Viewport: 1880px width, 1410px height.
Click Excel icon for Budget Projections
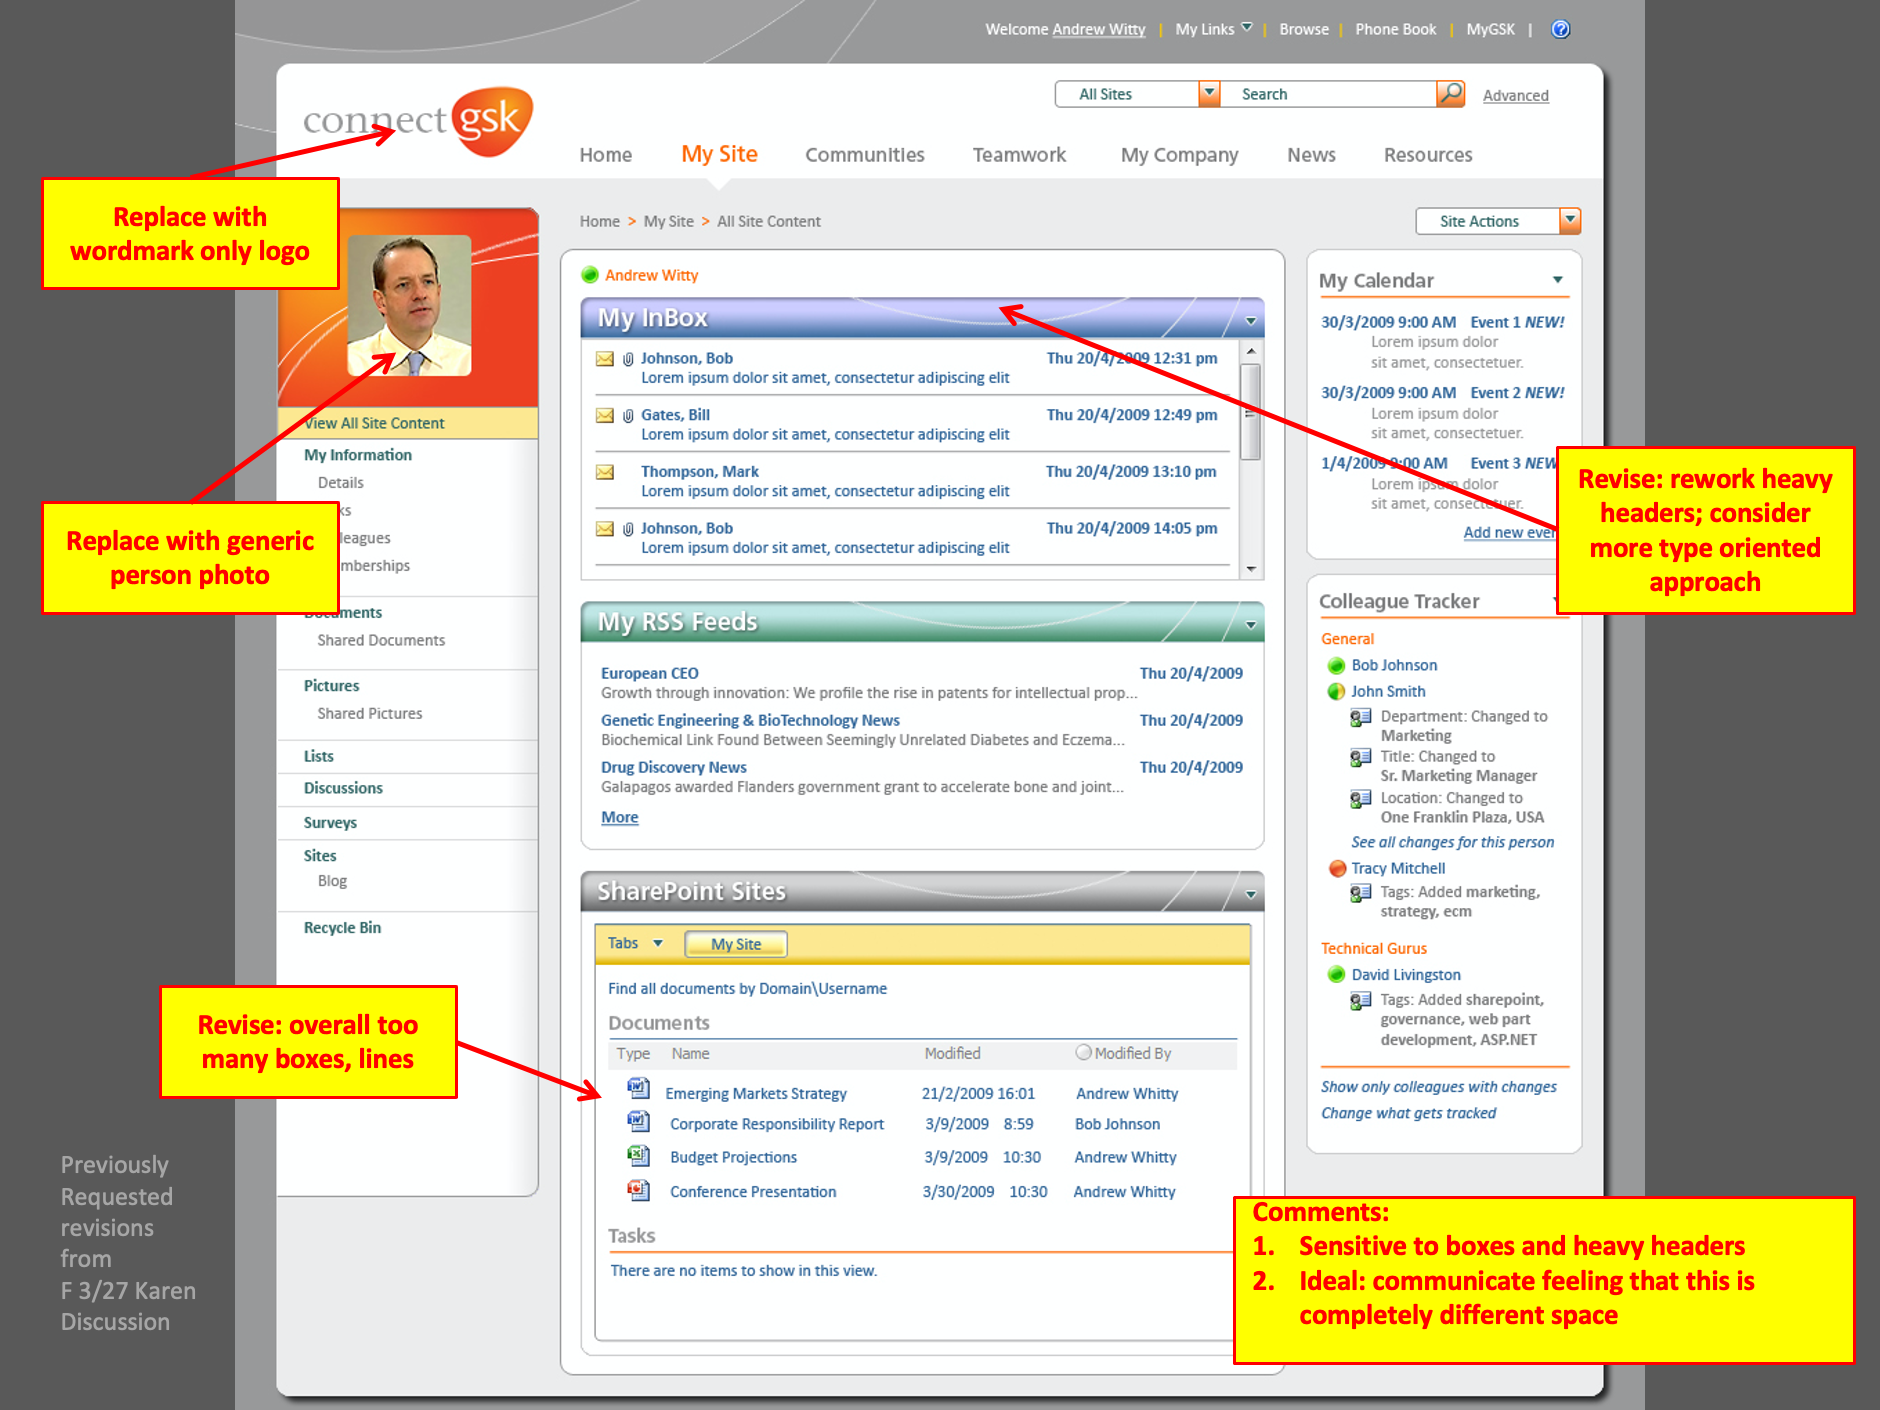[x=638, y=1156]
